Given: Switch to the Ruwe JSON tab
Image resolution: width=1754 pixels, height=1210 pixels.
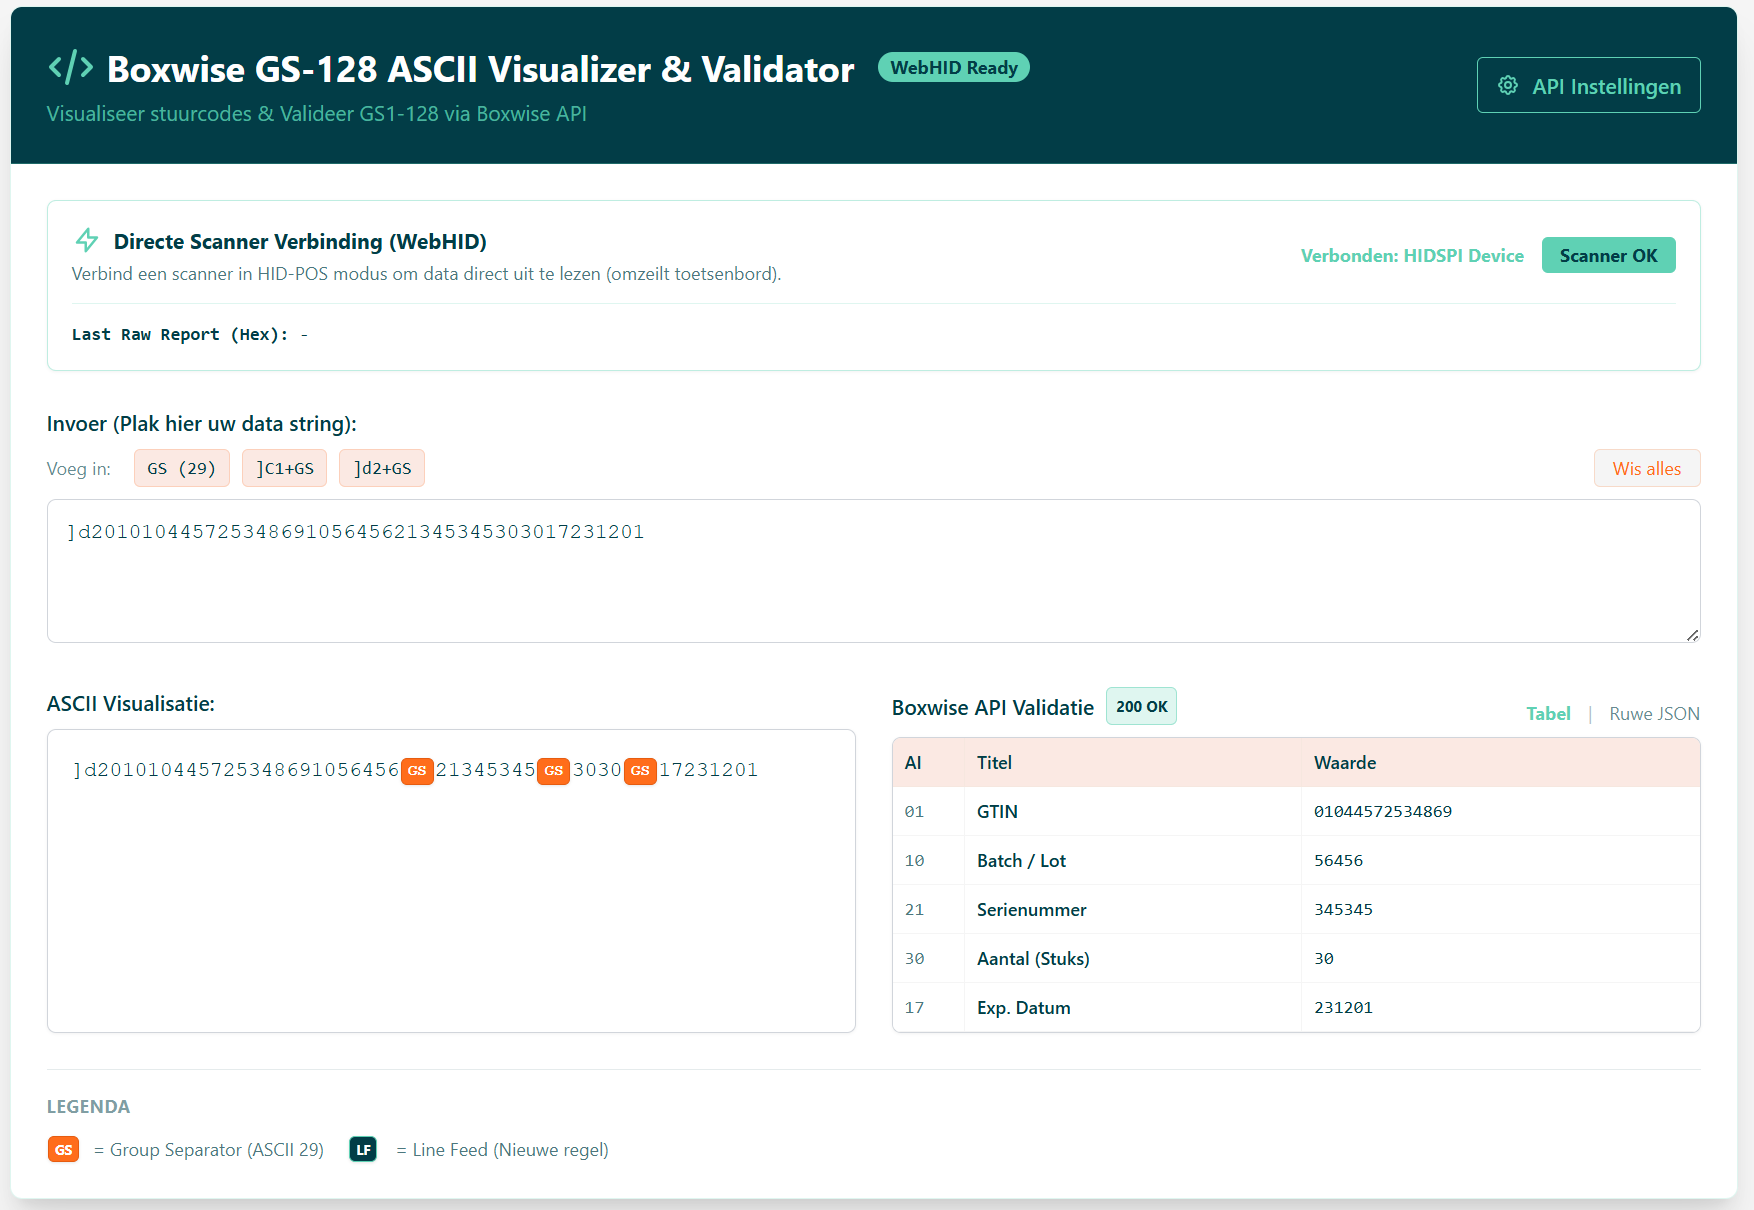Looking at the screenshot, I should click(1654, 714).
